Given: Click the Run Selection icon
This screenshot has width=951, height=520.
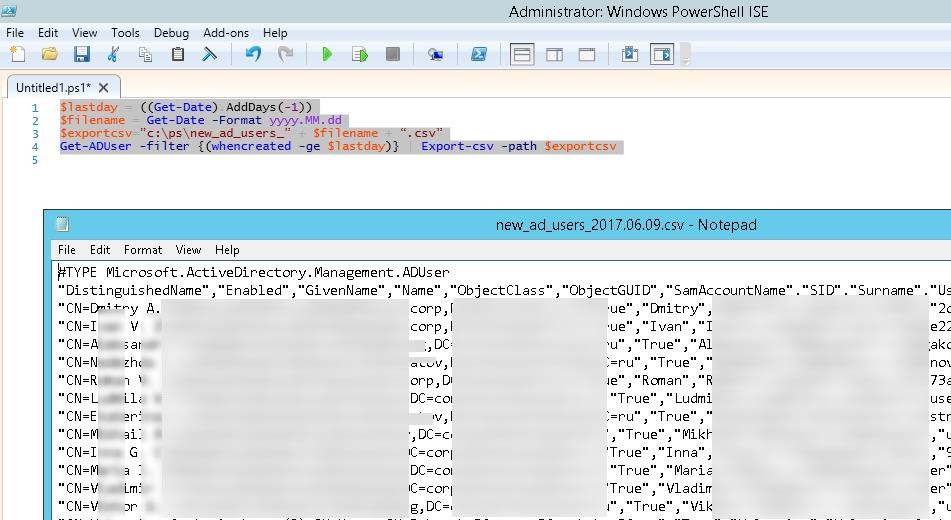Looking at the screenshot, I should click(x=360, y=55).
